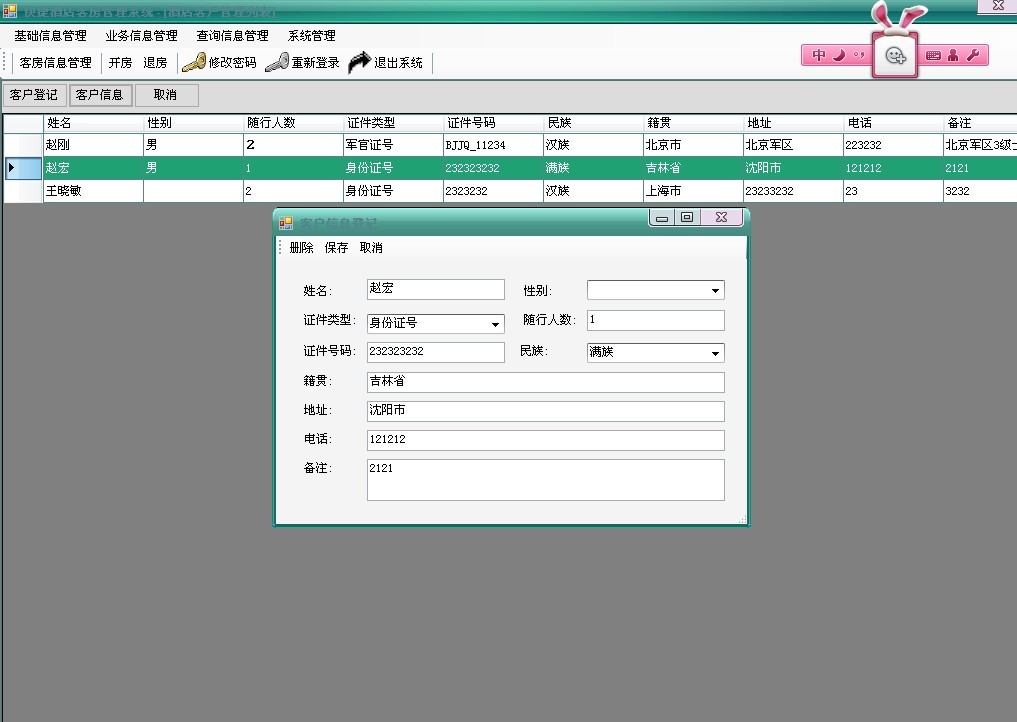Screen dimensions: 1017x722
Task: Click the wrench settings icon in IME bar
Action: point(972,56)
